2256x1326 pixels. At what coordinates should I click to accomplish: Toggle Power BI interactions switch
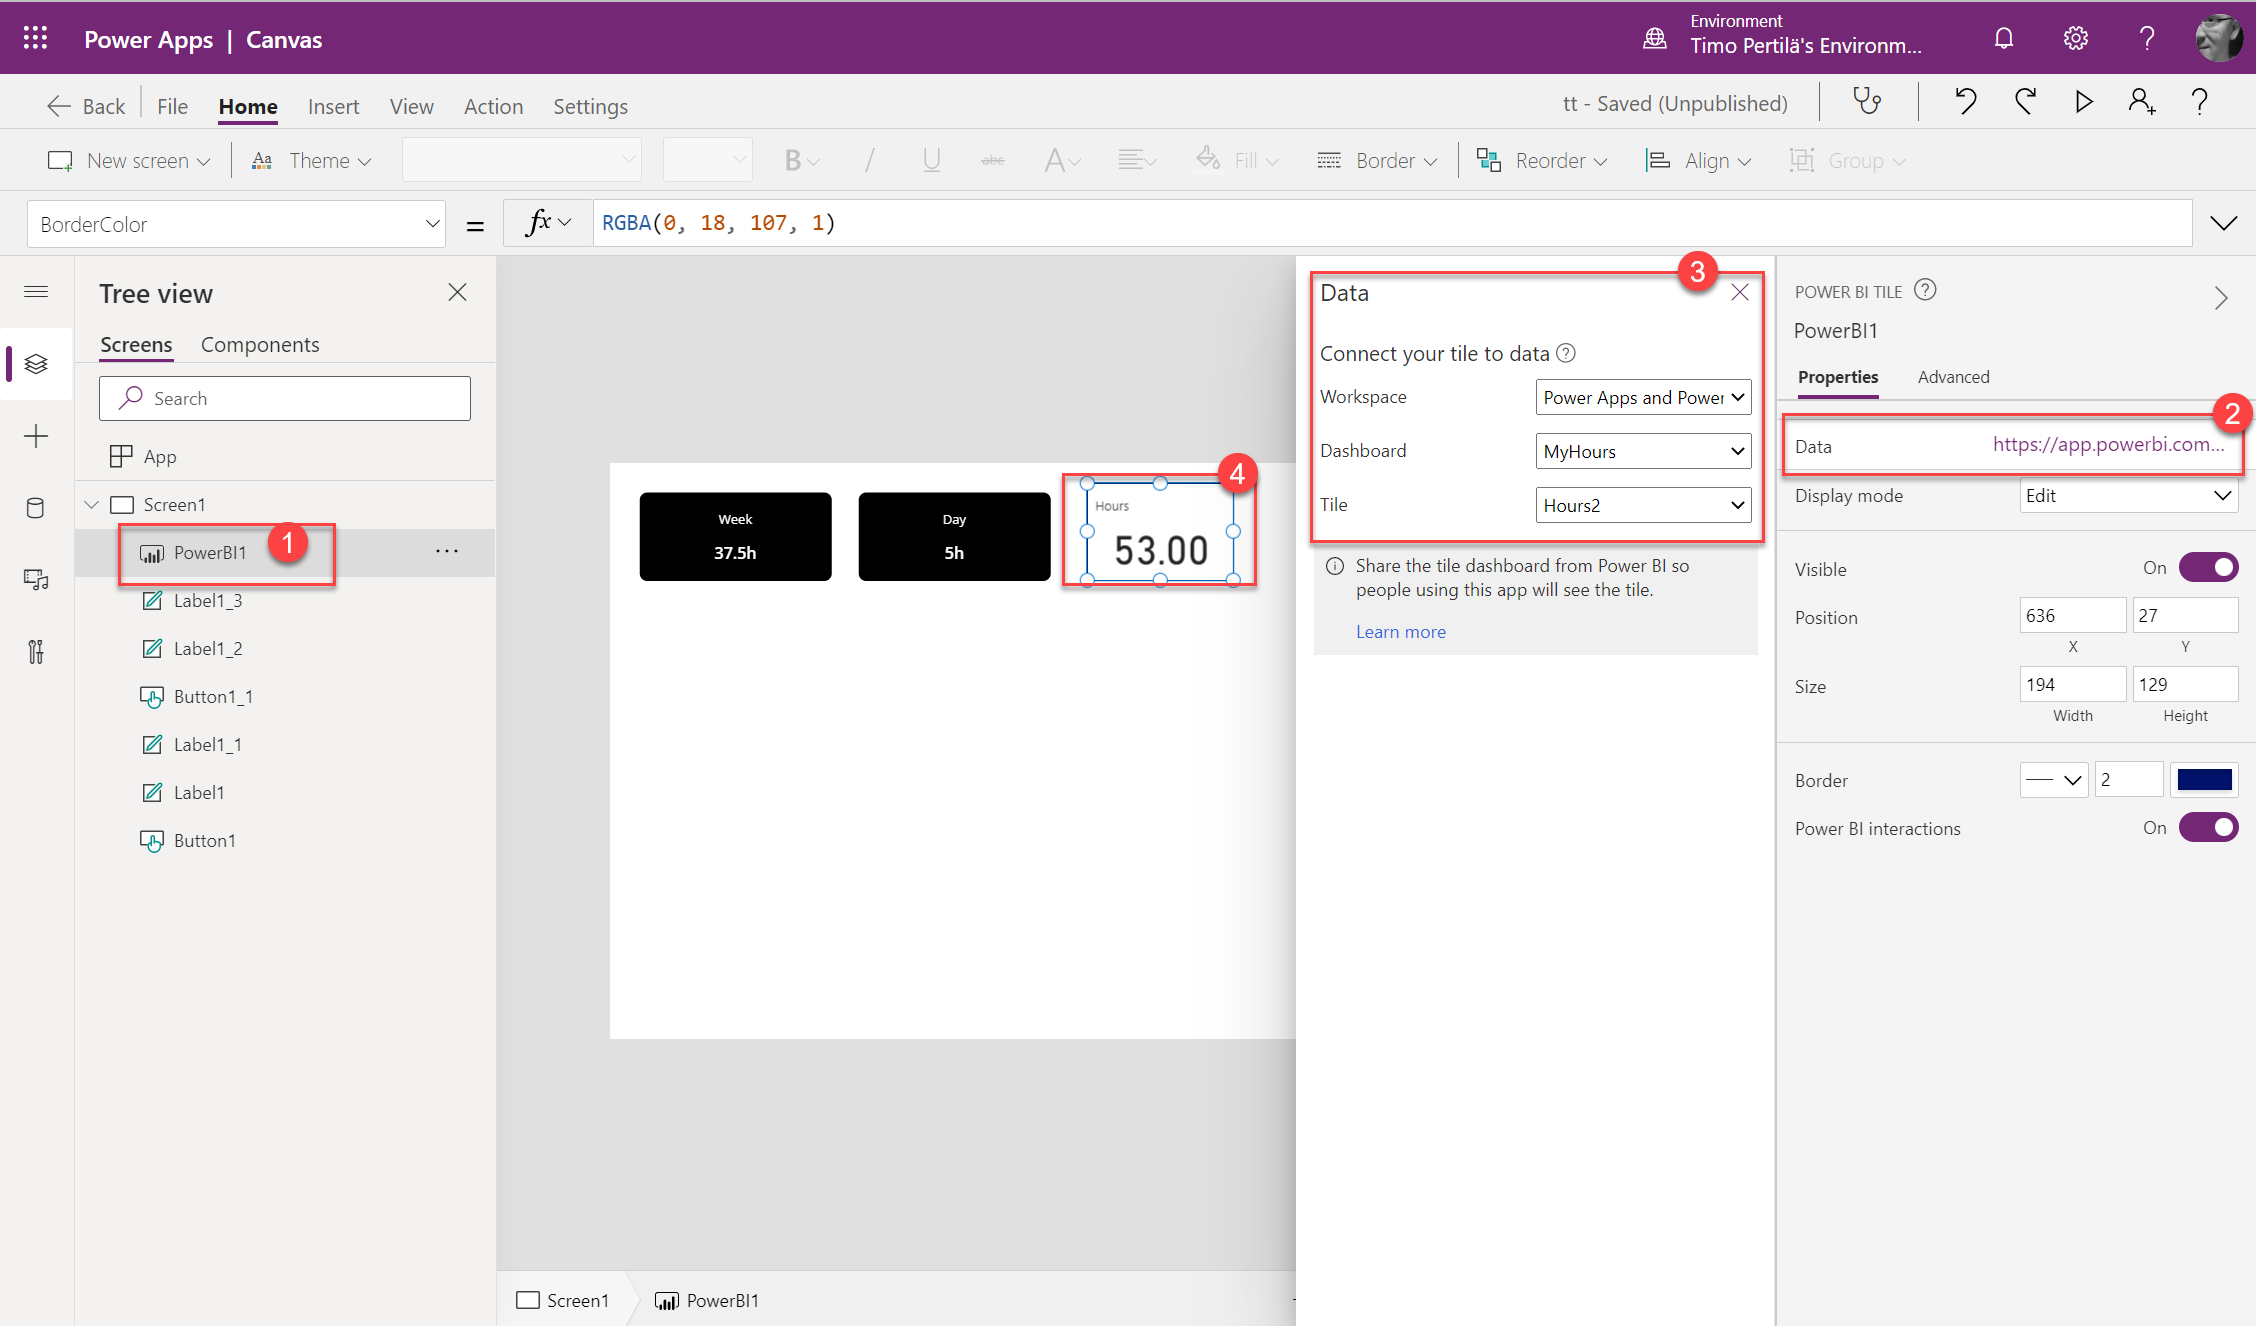(2208, 827)
